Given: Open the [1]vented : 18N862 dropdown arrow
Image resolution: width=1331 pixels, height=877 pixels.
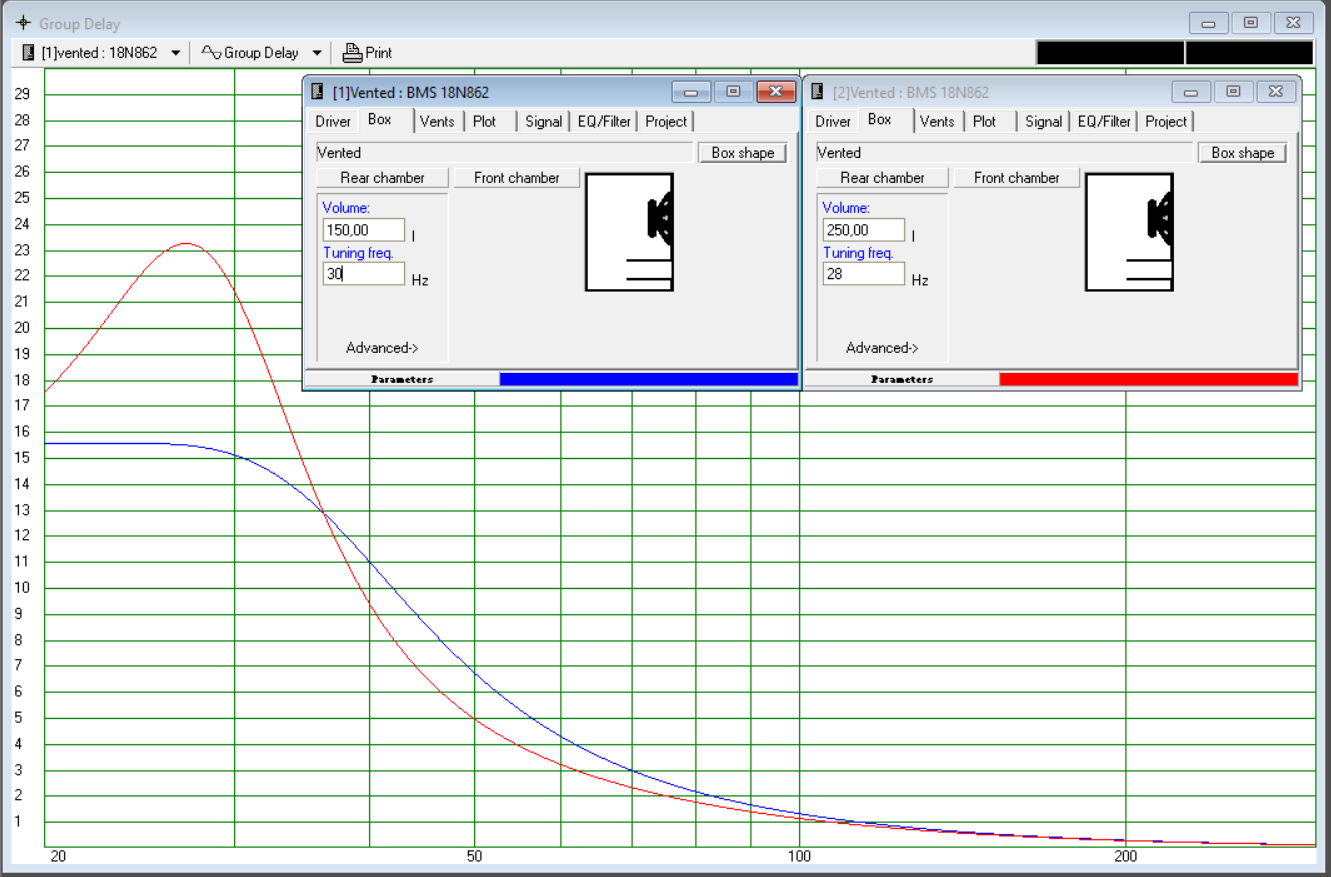Looking at the screenshot, I should tap(176, 52).
